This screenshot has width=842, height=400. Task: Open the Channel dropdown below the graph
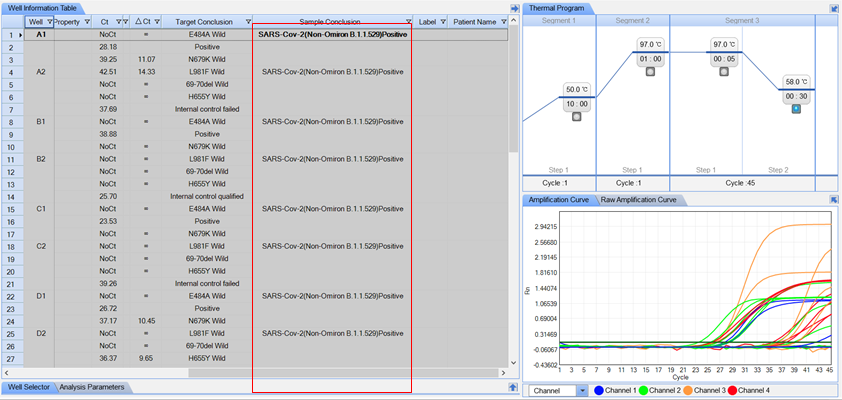pyautogui.click(x=583, y=390)
